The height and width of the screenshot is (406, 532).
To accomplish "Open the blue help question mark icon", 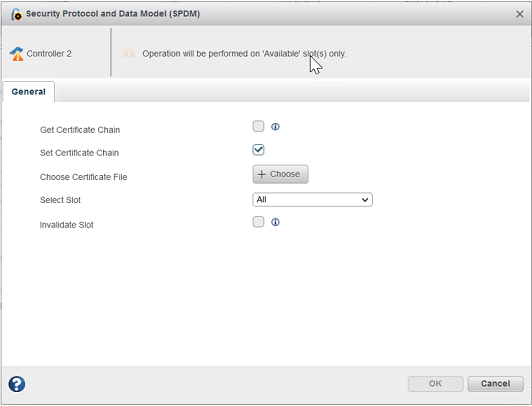I will [17, 384].
